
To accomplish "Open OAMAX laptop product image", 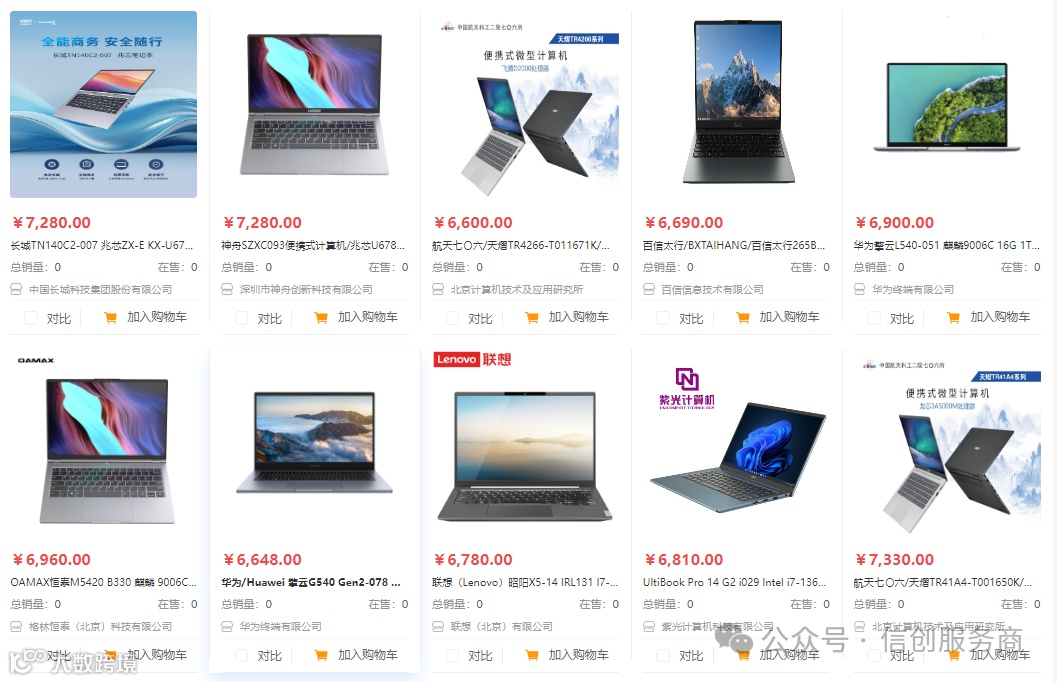I will coord(104,442).
